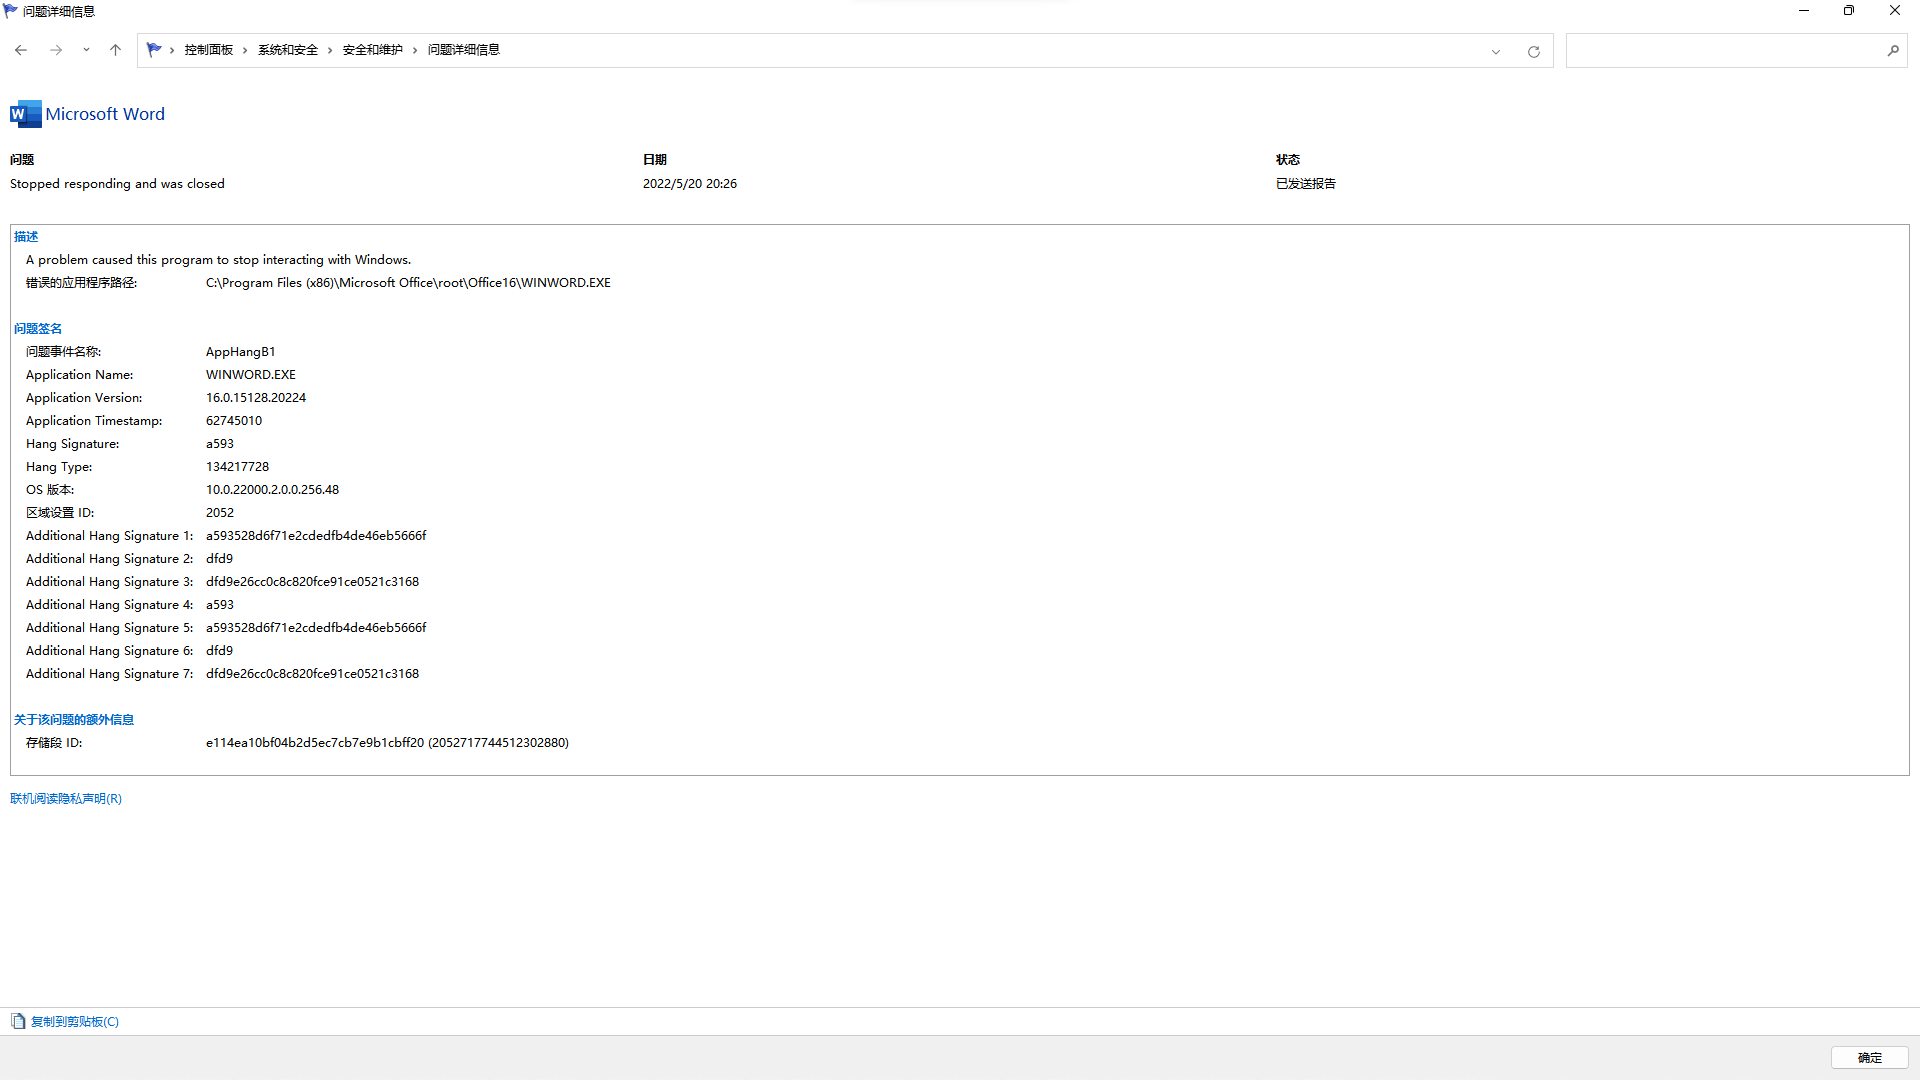1920x1080 pixels.
Task: Expand the address bar history dropdown
Action: coord(1496,51)
